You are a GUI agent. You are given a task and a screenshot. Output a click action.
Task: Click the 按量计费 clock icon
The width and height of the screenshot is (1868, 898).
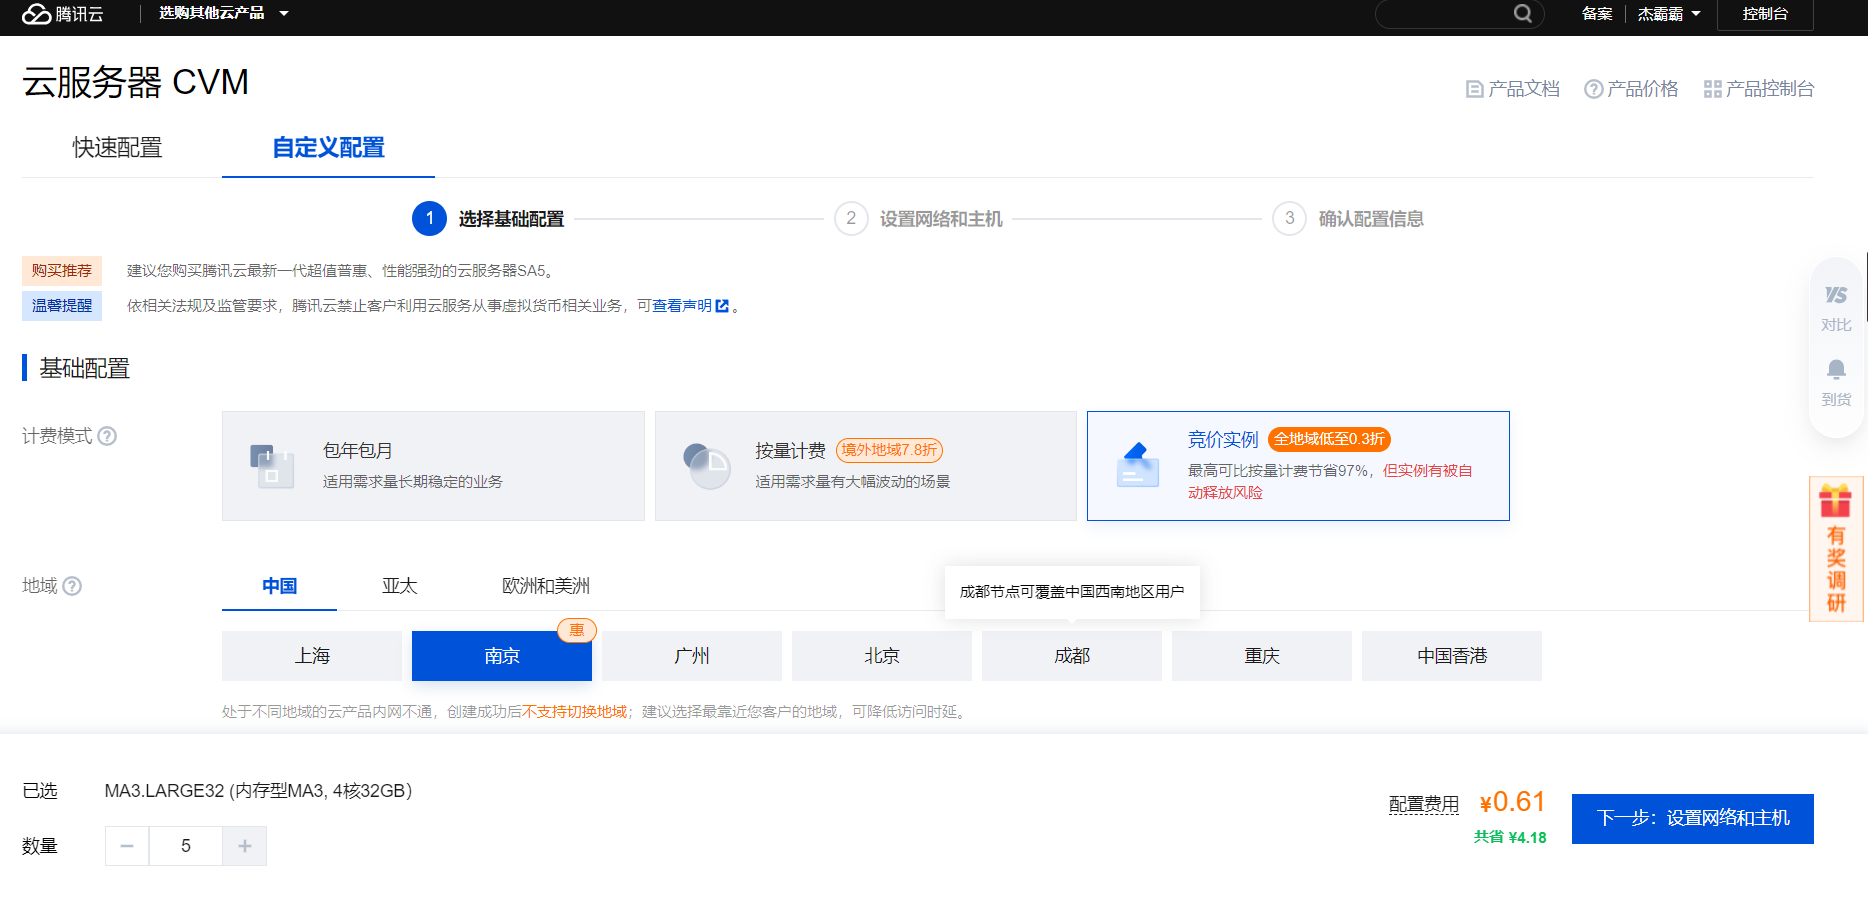(707, 466)
